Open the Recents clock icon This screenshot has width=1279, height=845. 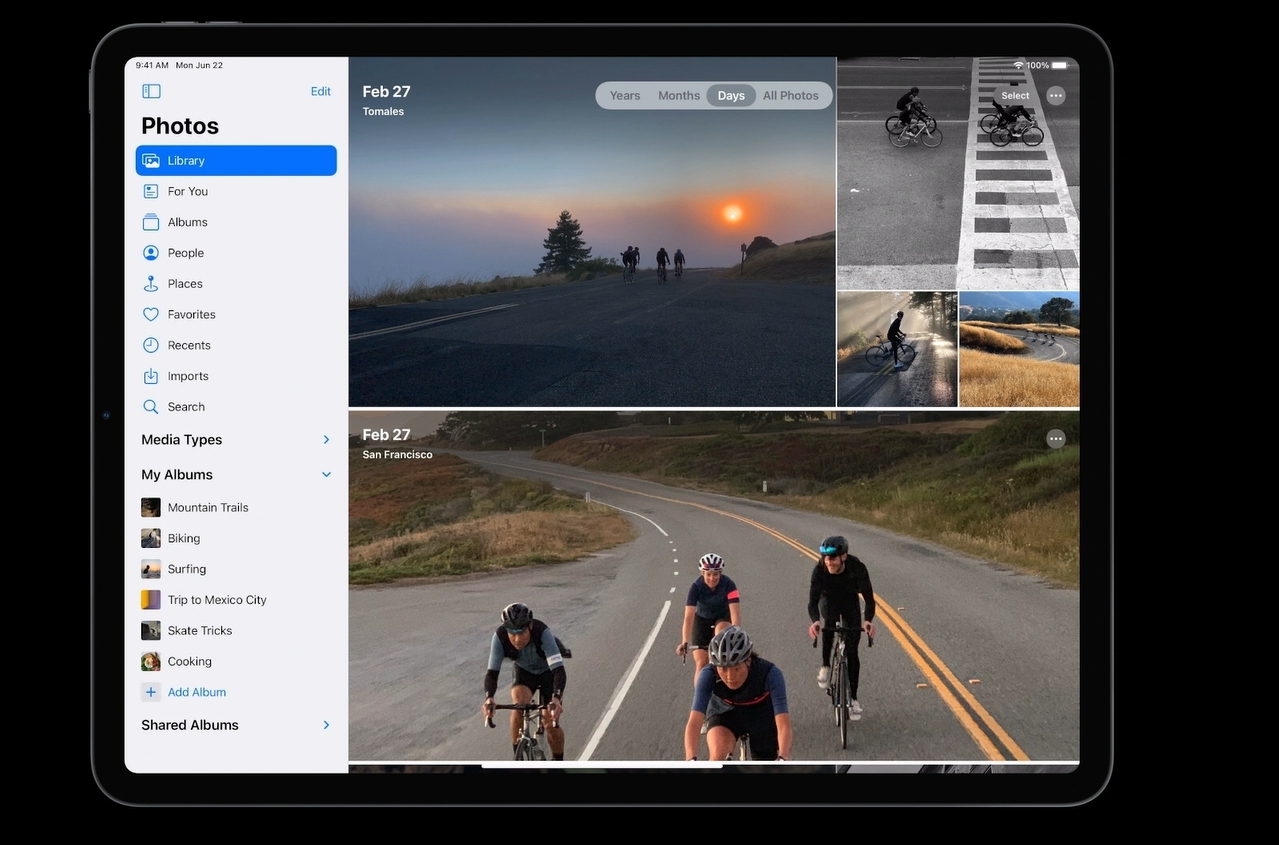(151, 345)
